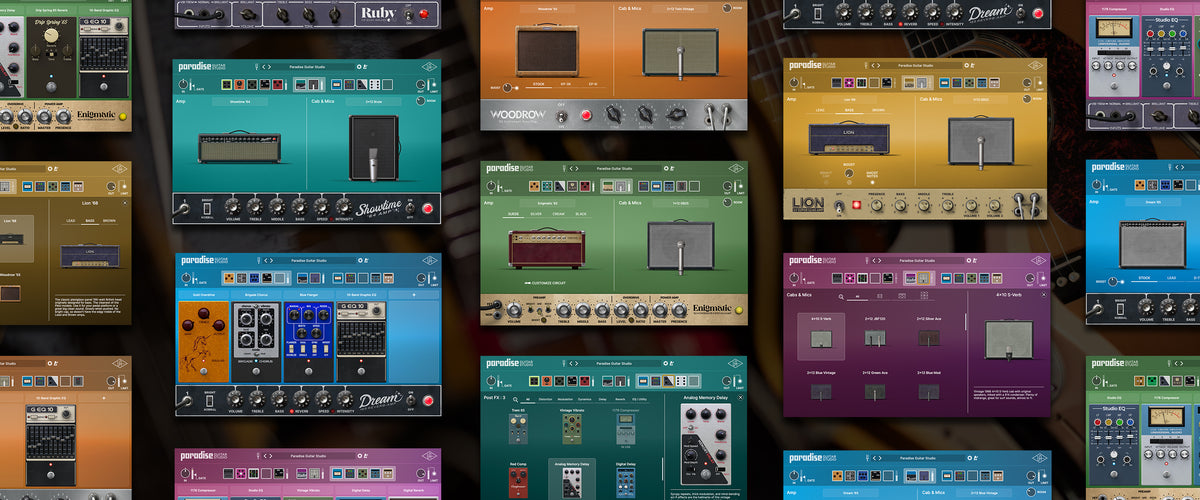This screenshot has width=1200, height=500.
Task: Add a pedal with the plus slot
Action: point(414,295)
